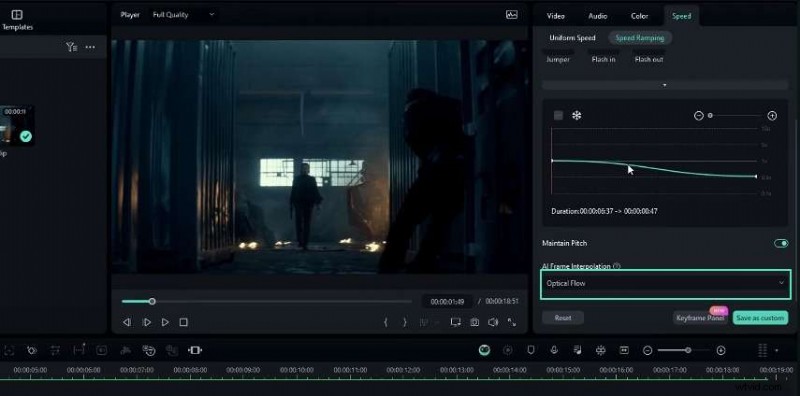Click the microphone voiceover icon
800x396 pixels.
point(554,350)
